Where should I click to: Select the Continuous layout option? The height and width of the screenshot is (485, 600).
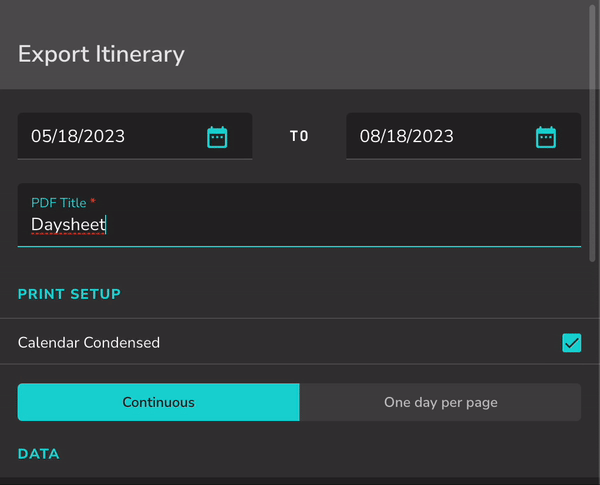(x=158, y=402)
